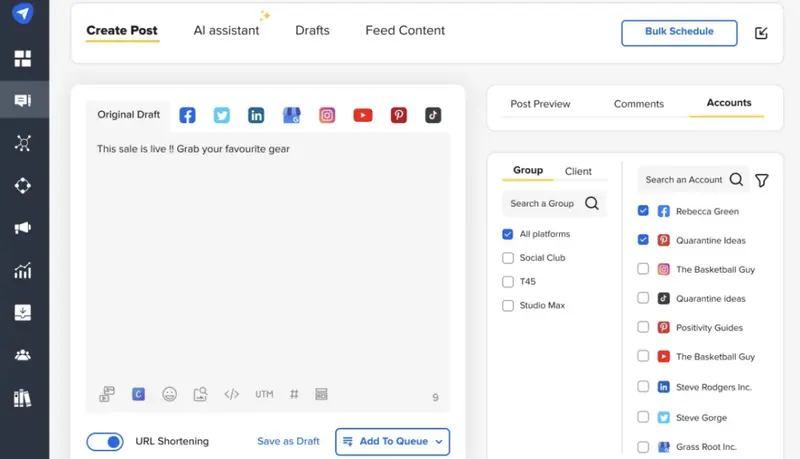Click the Save as Draft link
The width and height of the screenshot is (800, 459).
point(288,441)
